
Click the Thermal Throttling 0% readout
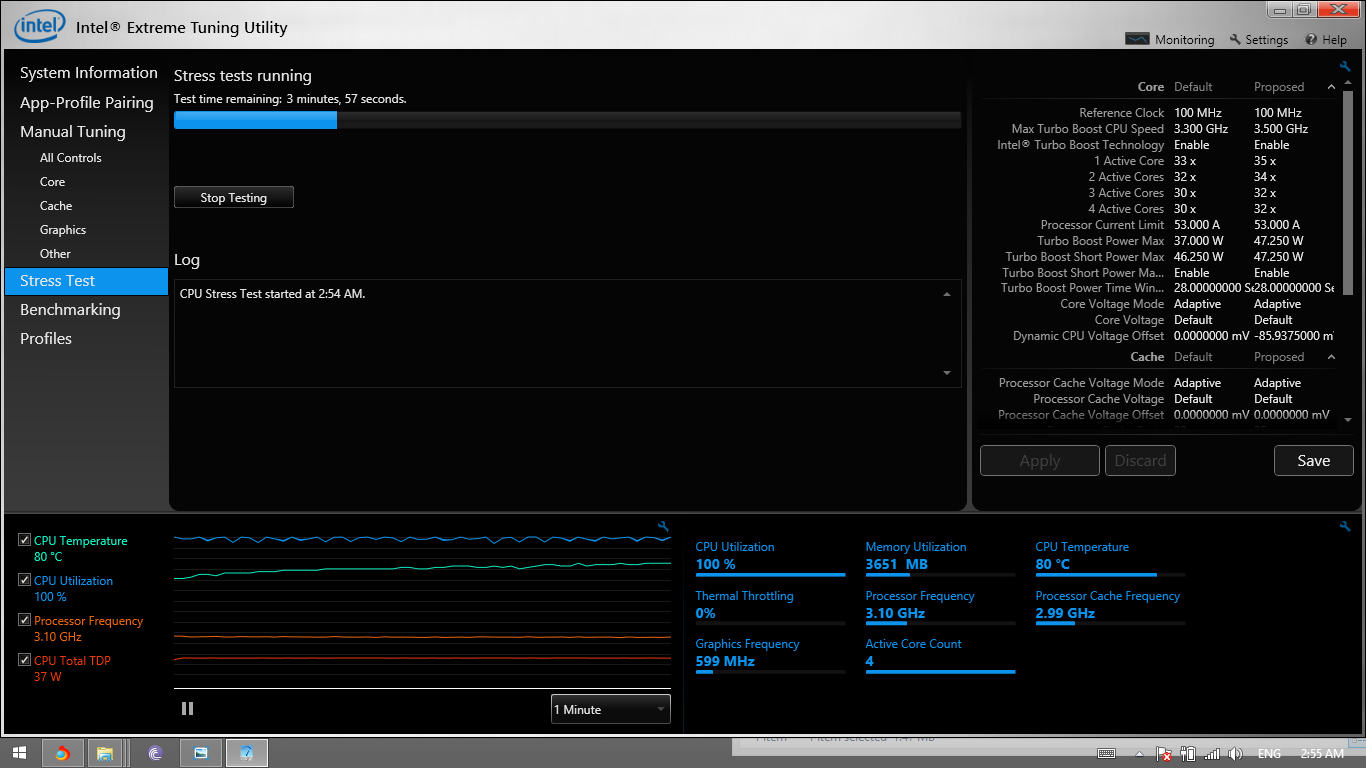point(706,613)
